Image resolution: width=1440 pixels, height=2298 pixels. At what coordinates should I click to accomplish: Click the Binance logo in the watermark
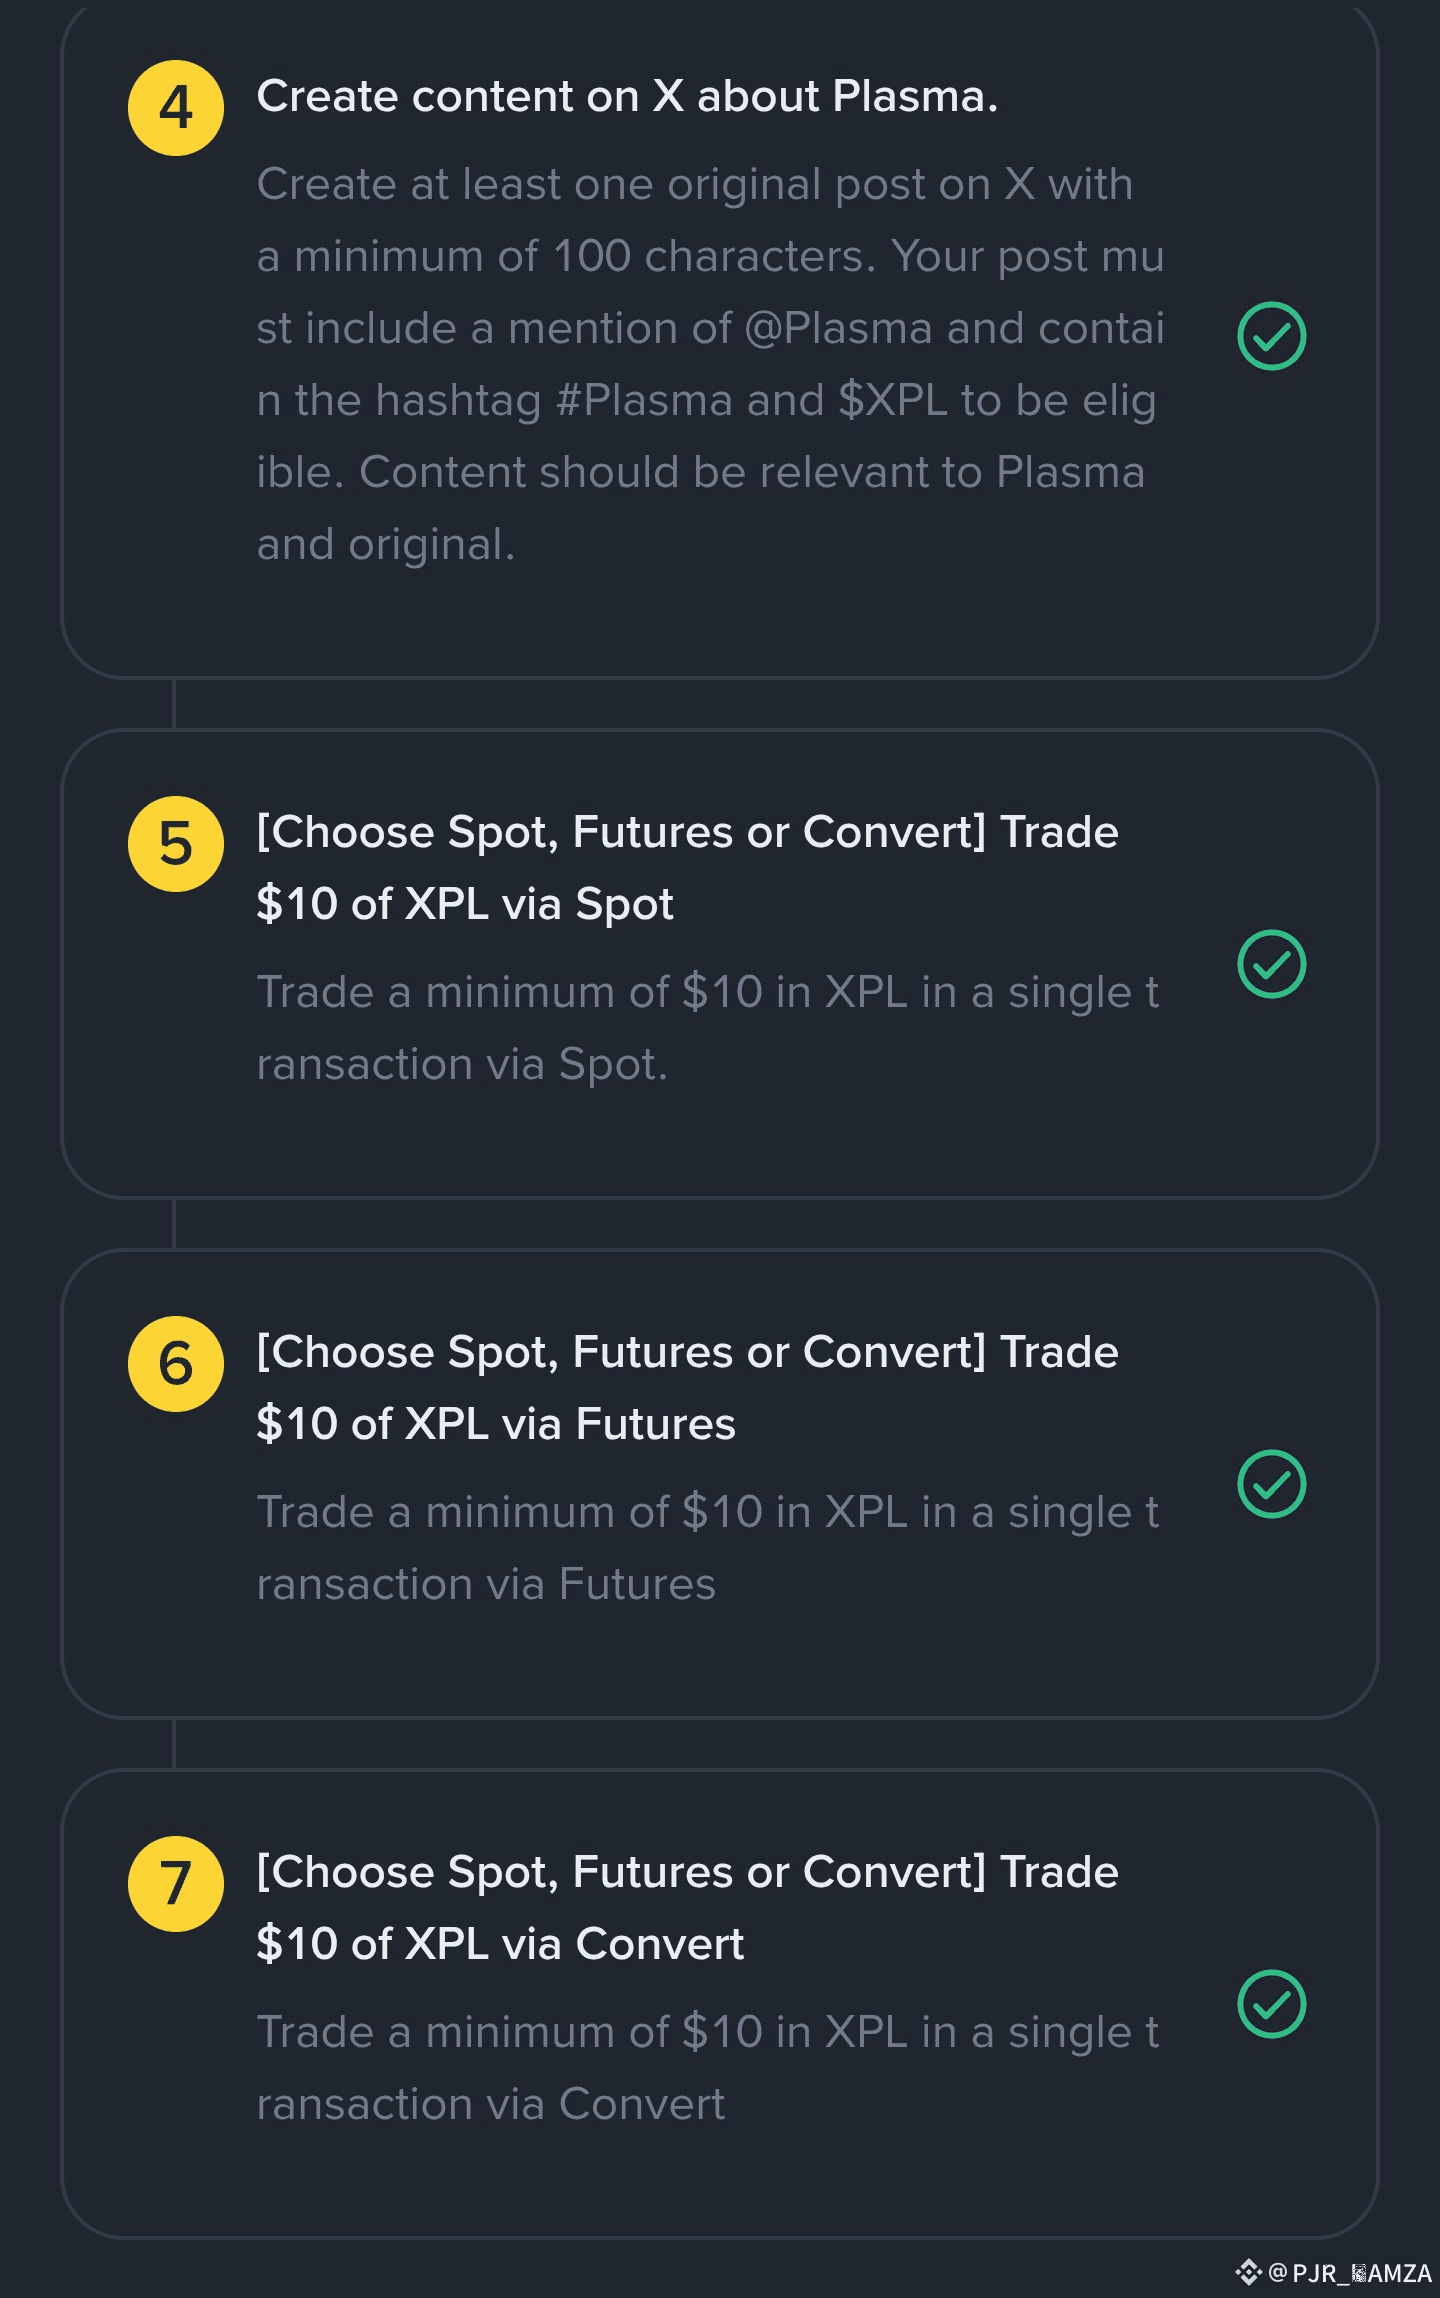click(1248, 2272)
